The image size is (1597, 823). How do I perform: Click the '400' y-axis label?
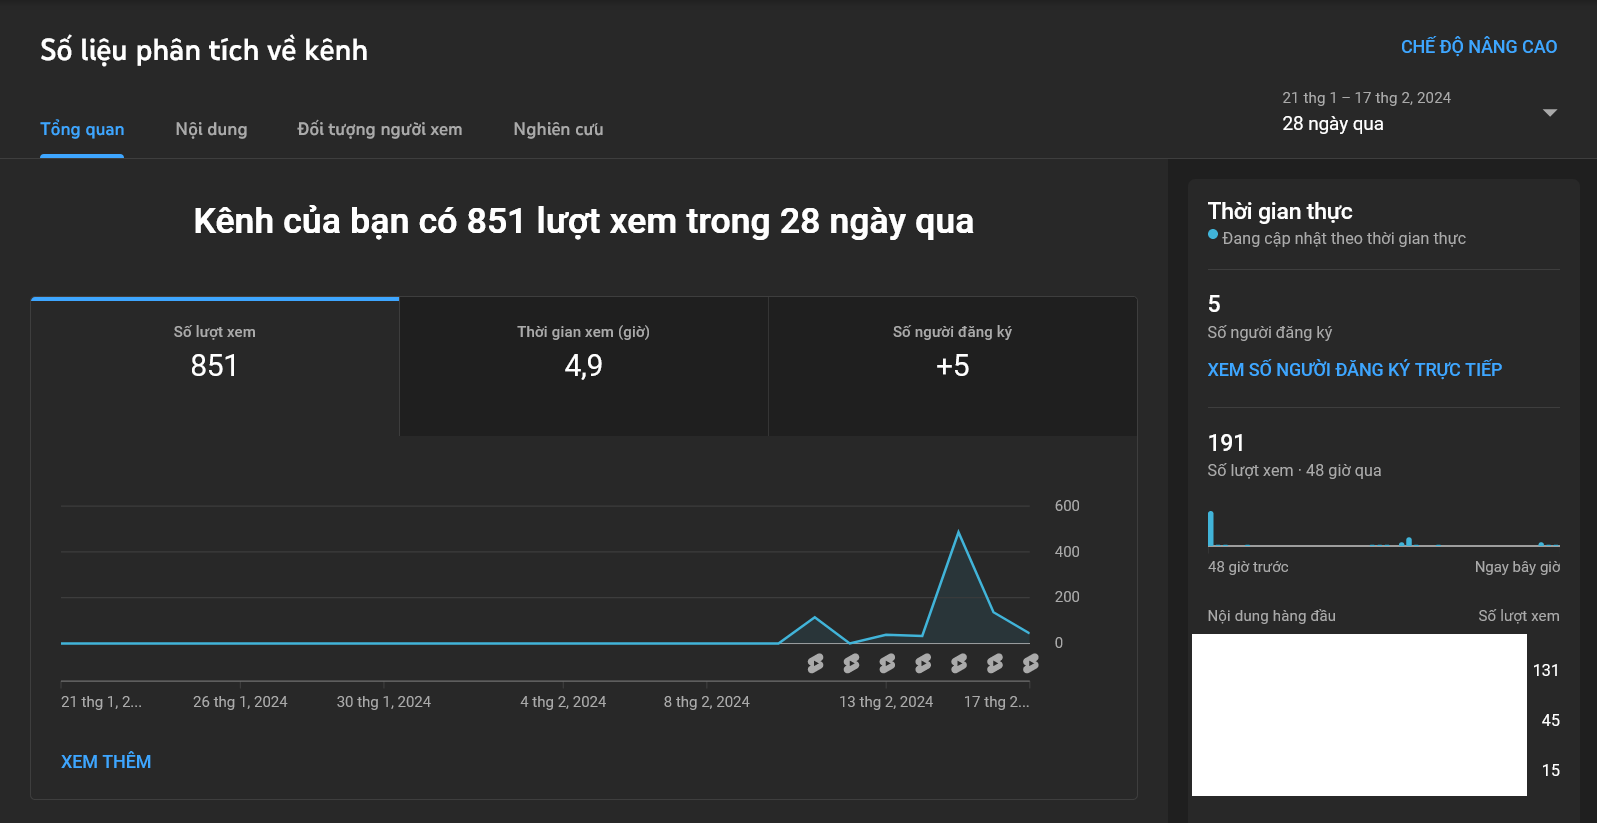click(1067, 552)
